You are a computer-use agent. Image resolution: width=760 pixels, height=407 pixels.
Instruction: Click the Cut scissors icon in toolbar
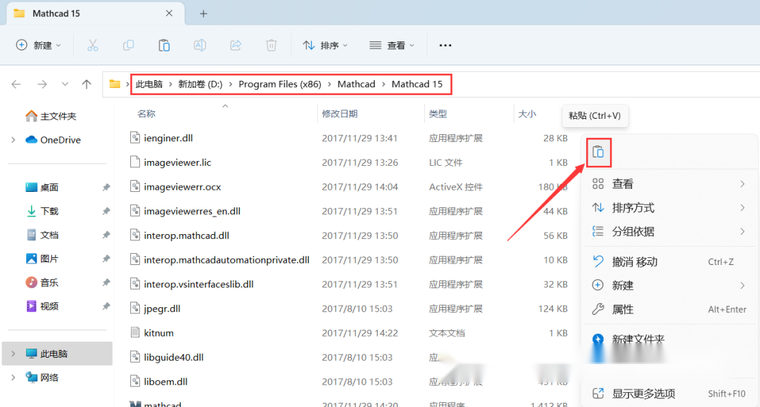(93, 45)
